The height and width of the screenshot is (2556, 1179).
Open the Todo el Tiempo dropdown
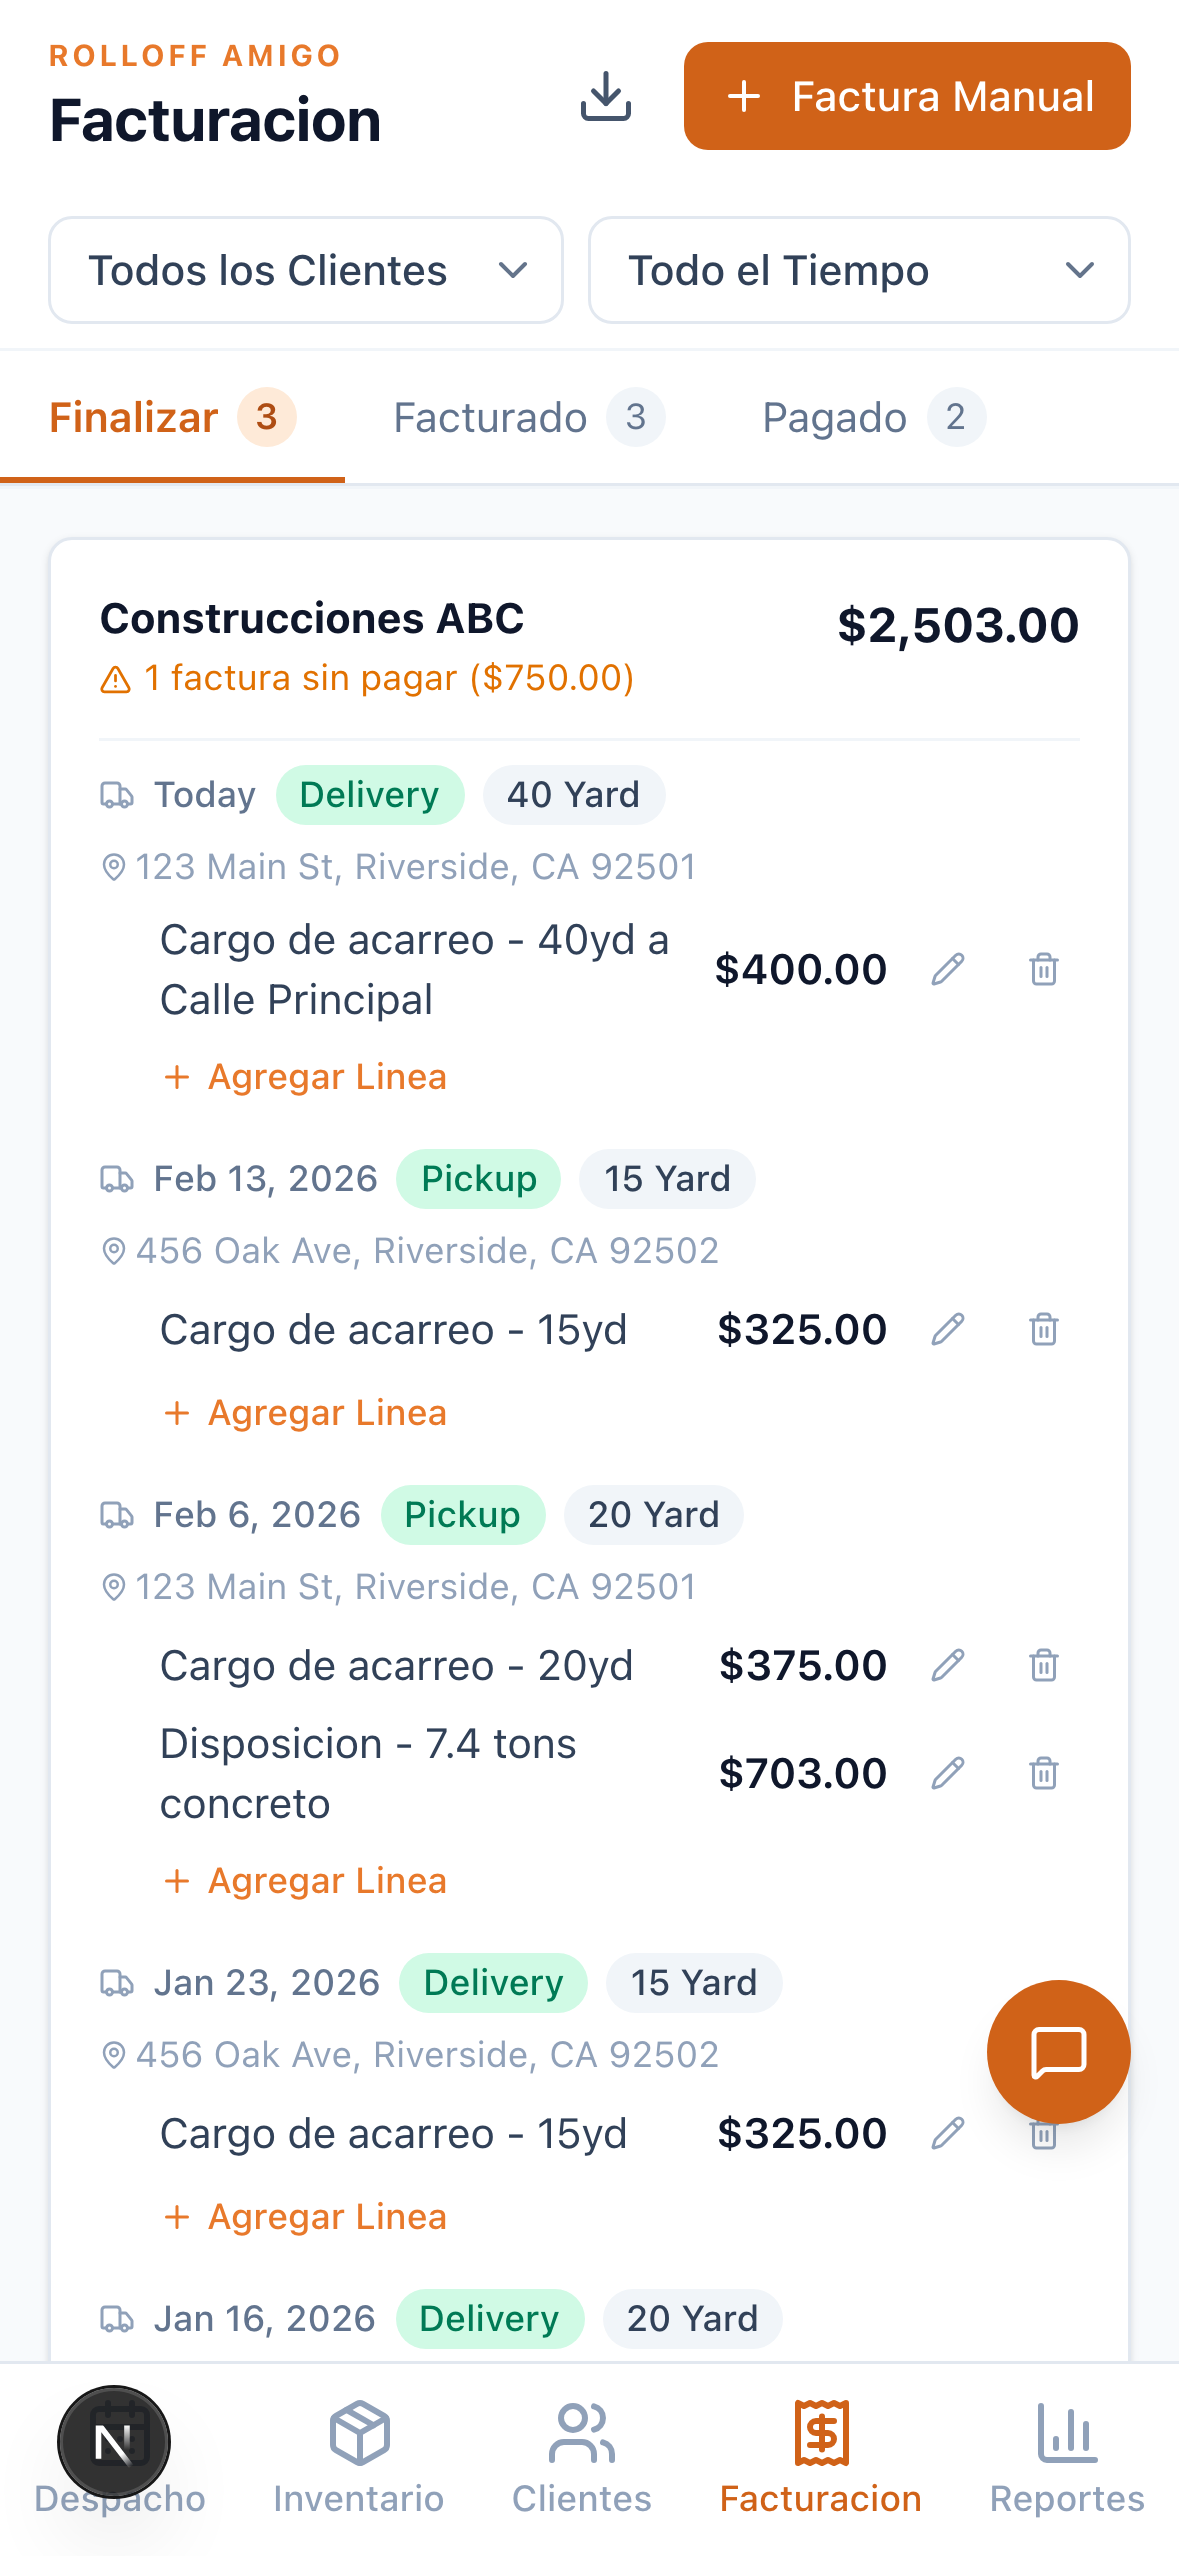click(x=859, y=270)
